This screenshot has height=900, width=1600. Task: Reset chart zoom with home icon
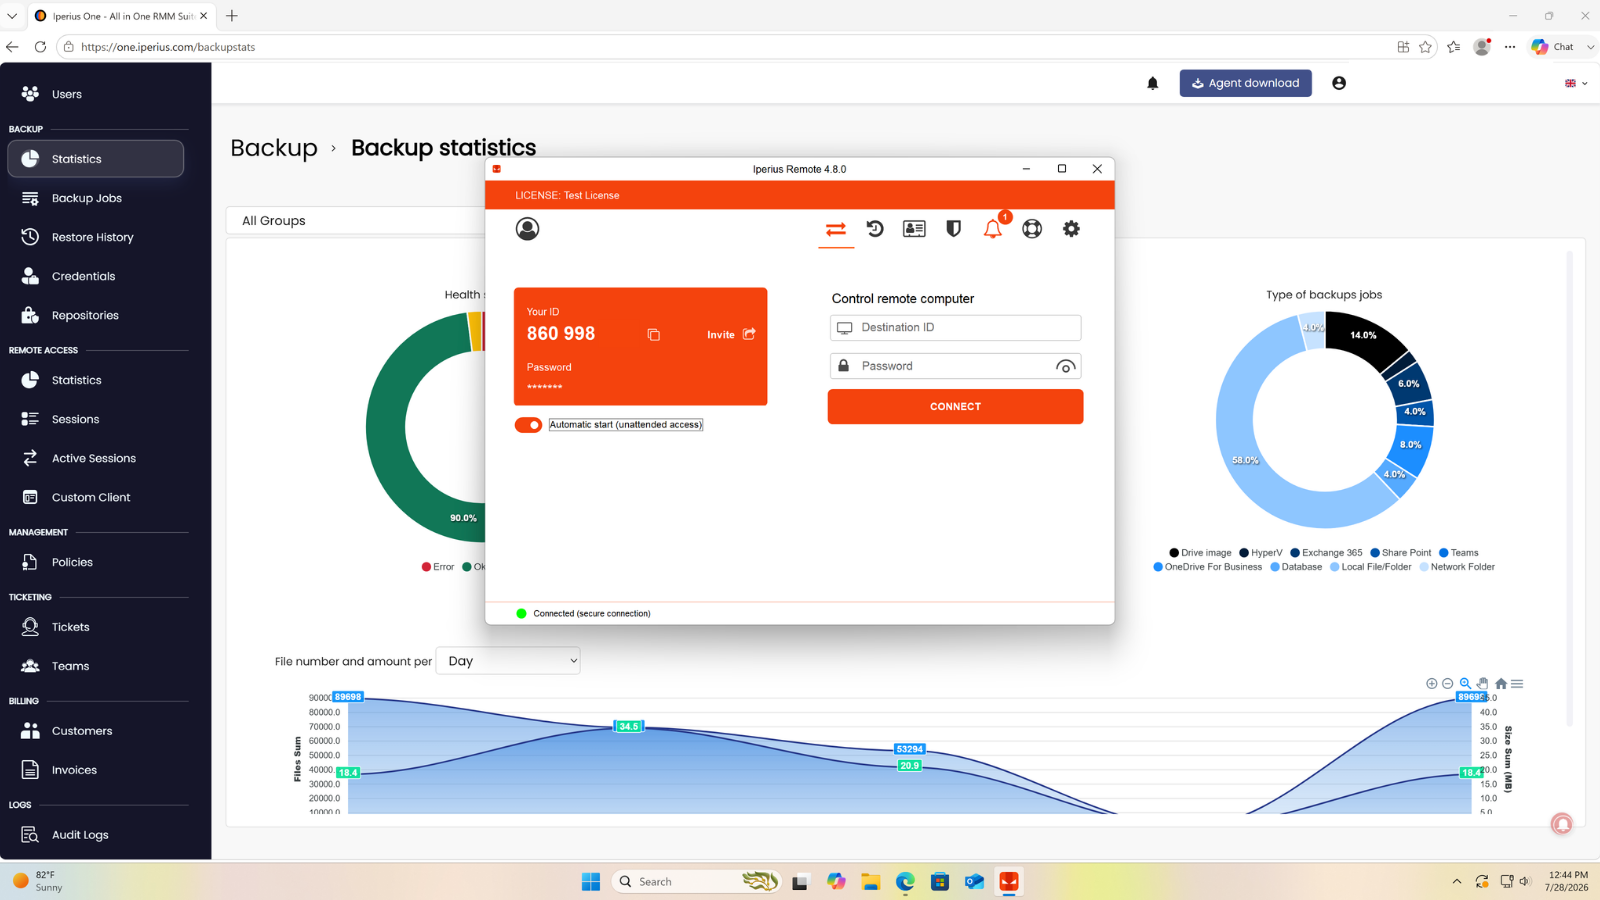point(1501,684)
